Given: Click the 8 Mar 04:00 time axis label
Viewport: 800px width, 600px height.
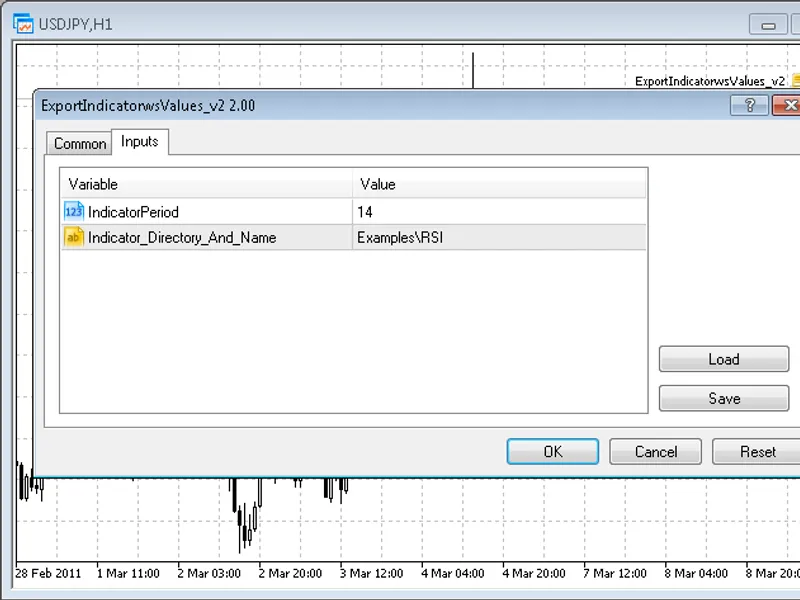Looking at the screenshot, I should coord(696,573).
